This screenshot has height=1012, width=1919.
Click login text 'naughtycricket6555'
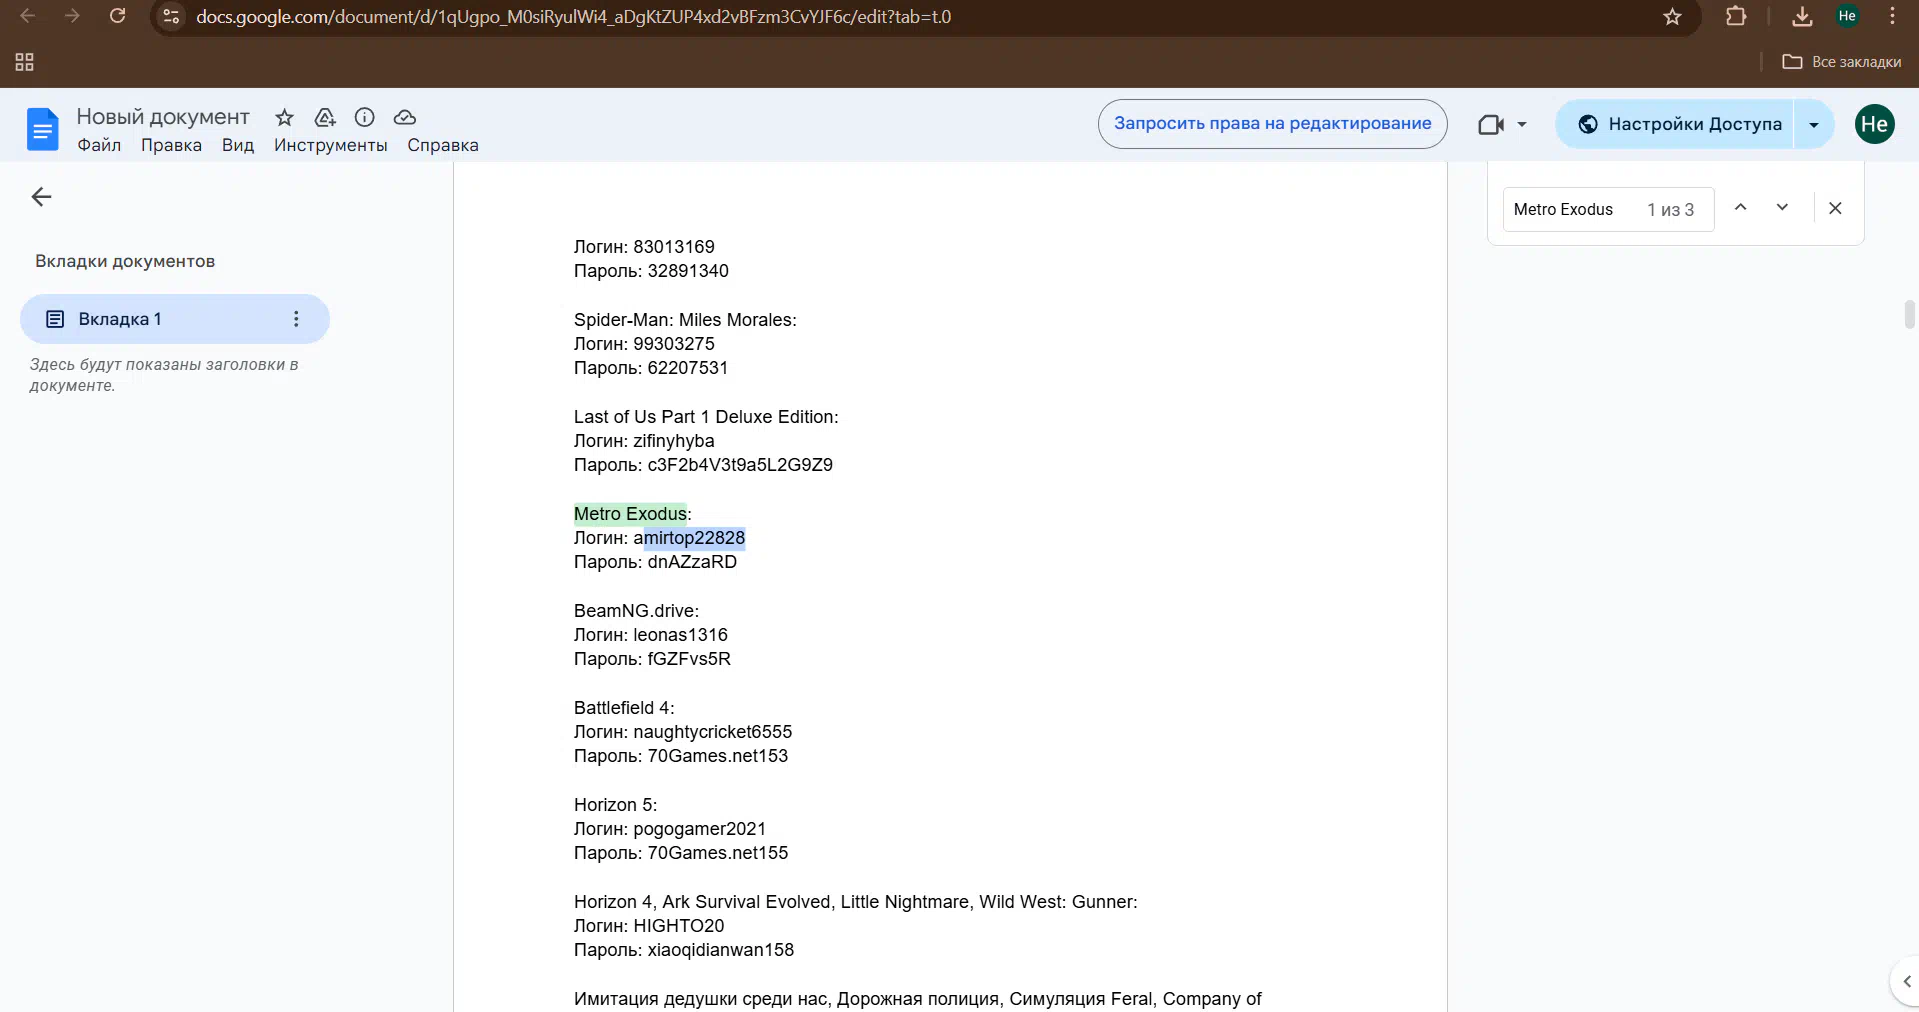[712, 732]
